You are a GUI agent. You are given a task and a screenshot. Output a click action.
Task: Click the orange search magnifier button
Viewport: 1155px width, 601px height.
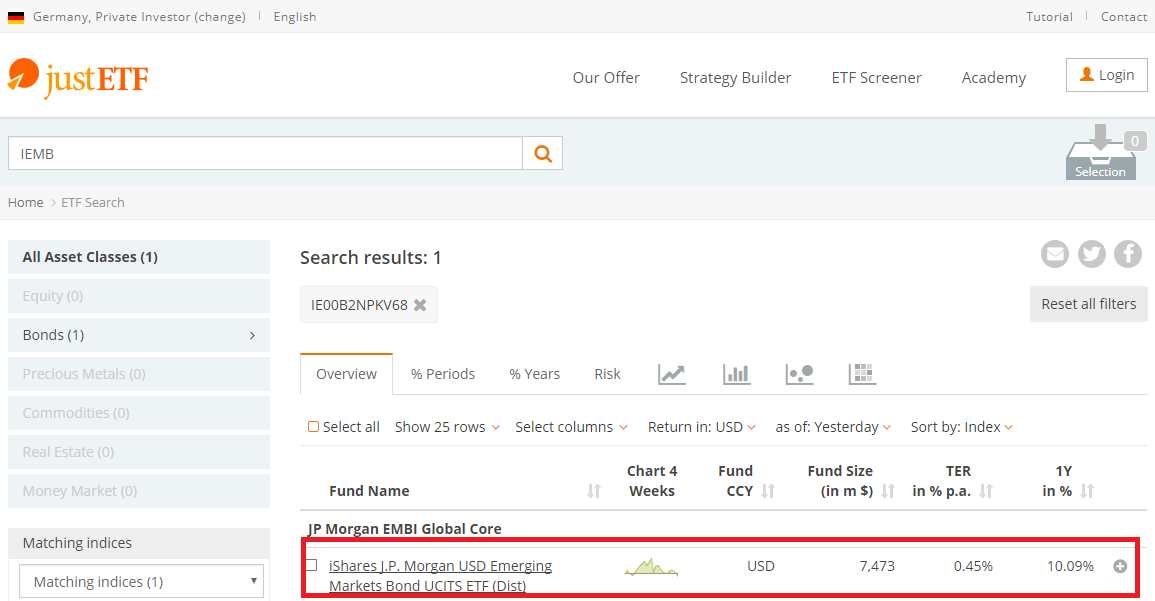coord(543,153)
